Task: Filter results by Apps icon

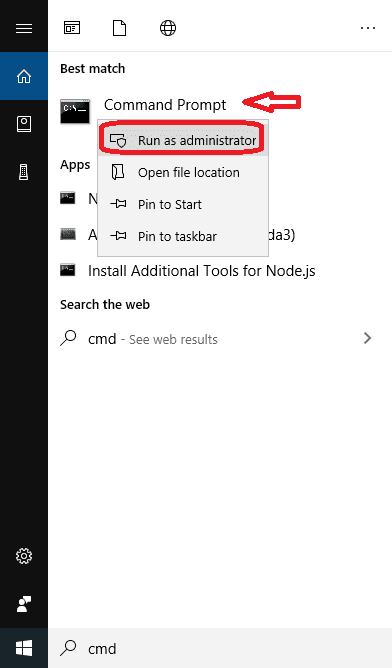Action: point(72,28)
